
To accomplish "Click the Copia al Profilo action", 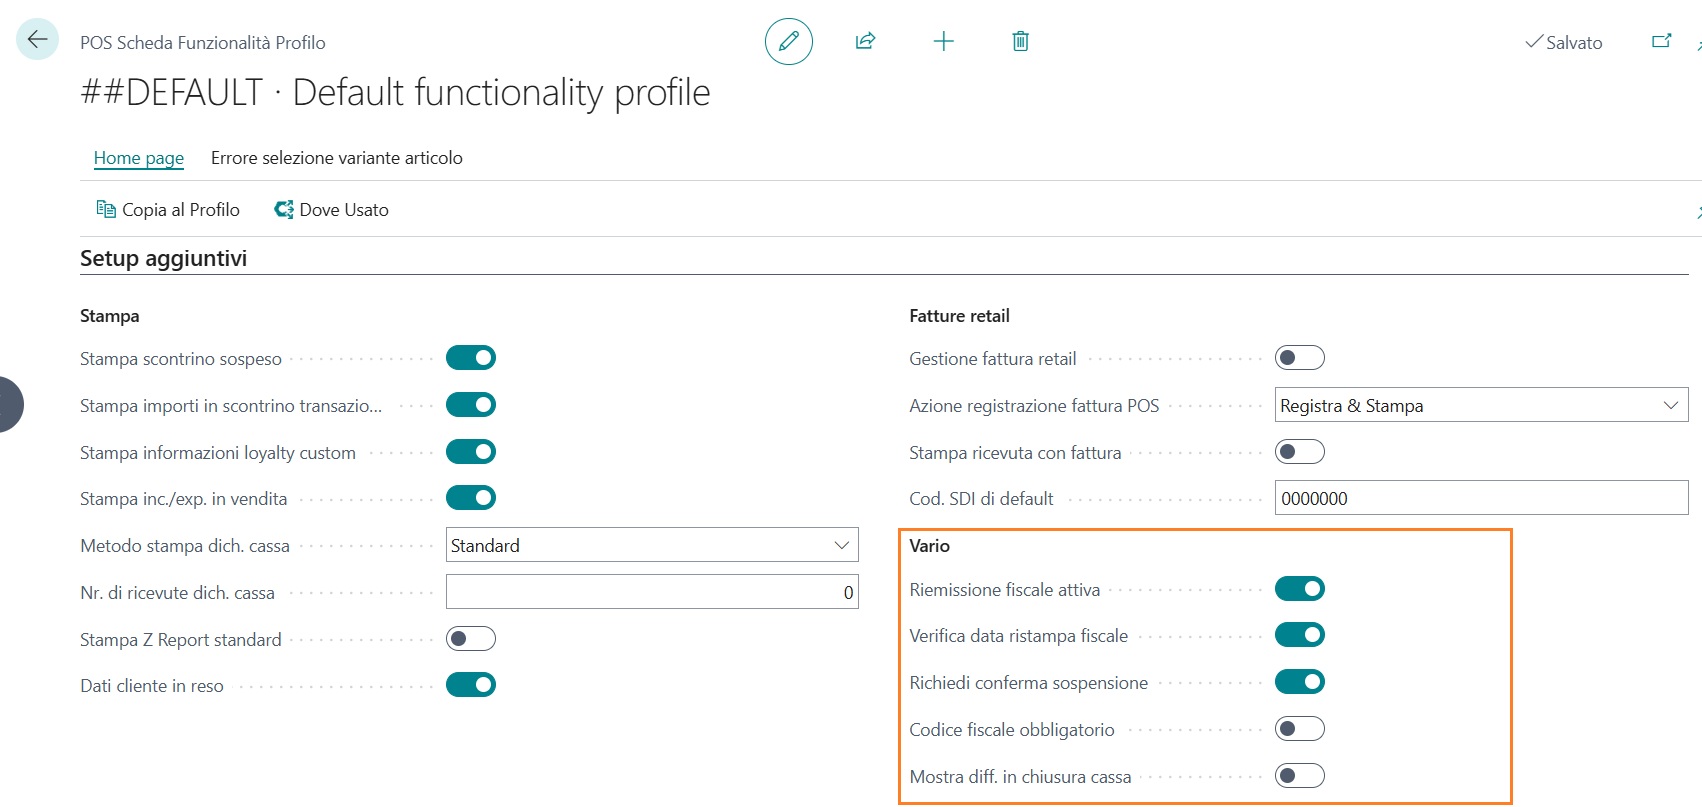I will [168, 210].
